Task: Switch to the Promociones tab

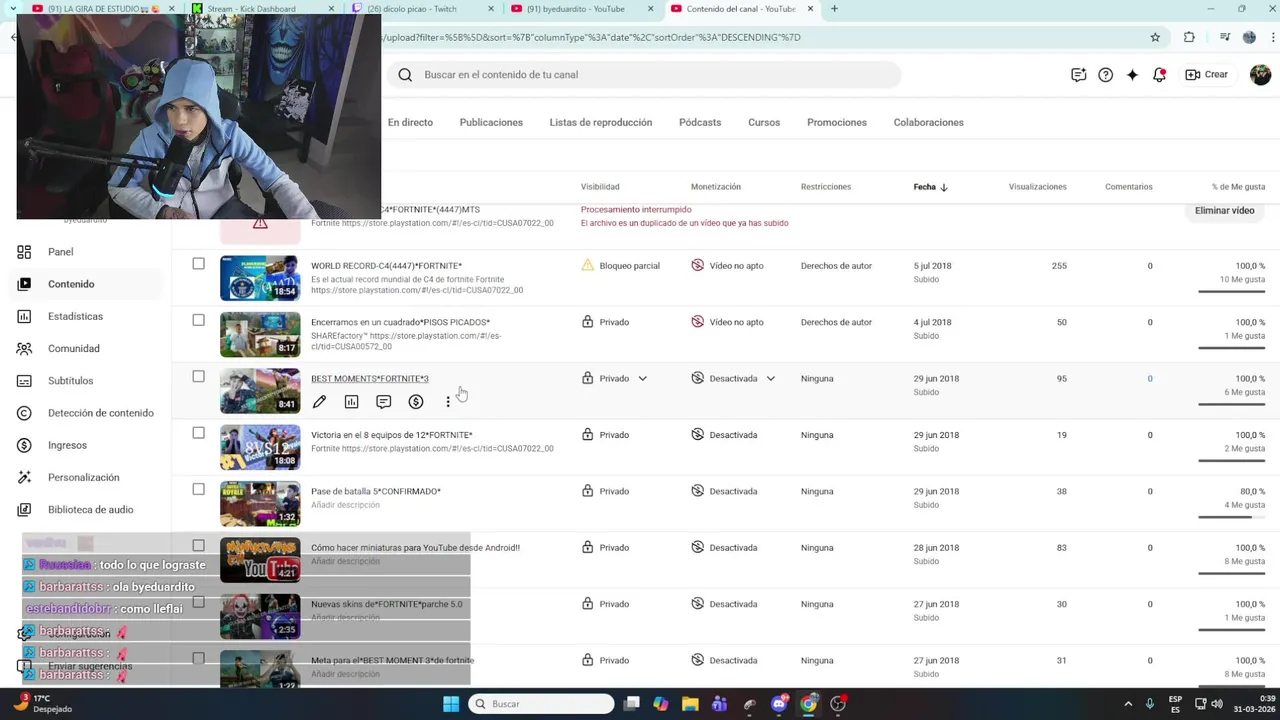Action: pos(837,123)
